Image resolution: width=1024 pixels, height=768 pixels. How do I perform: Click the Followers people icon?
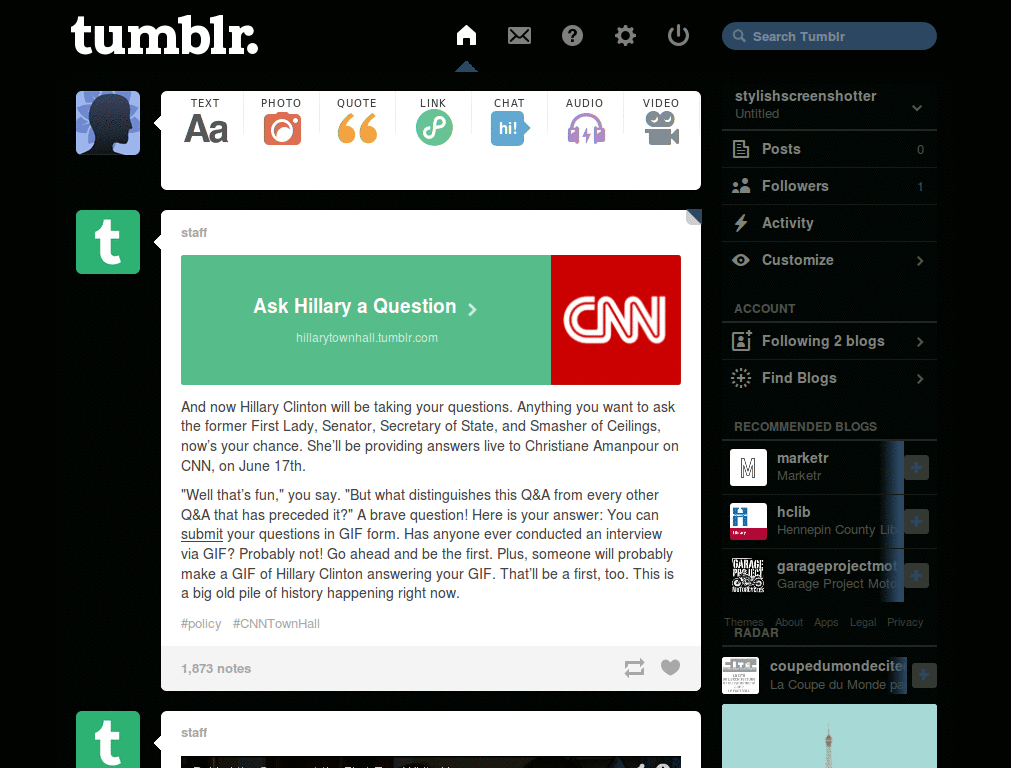[741, 186]
